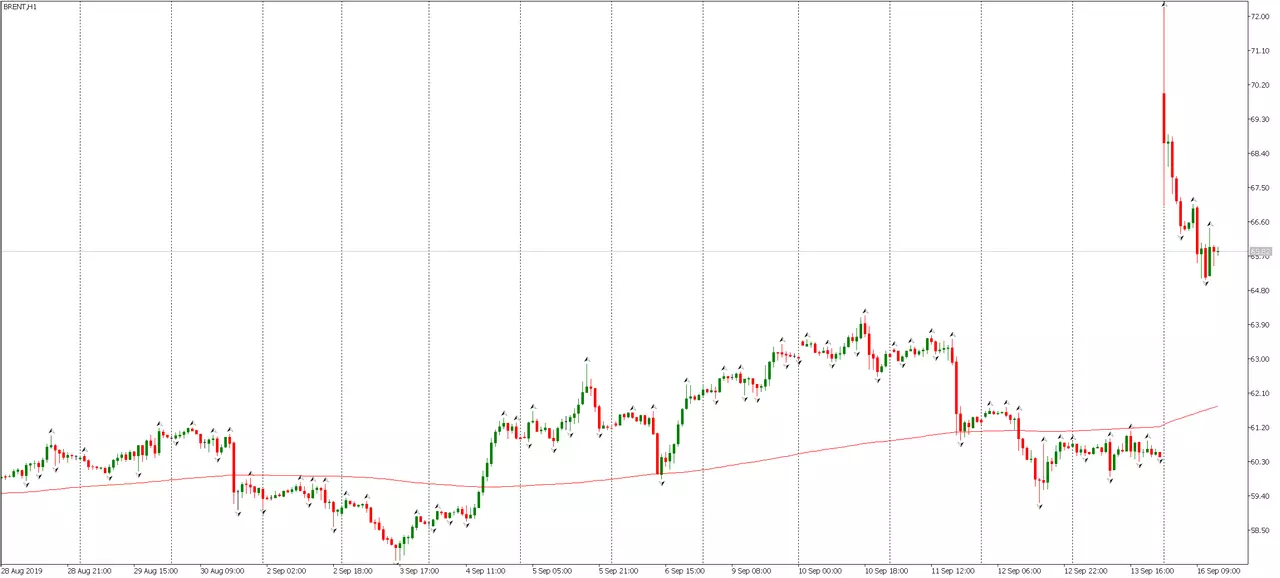The height and width of the screenshot is (578, 1280).
Task: Click the 66.60 price axis label
Action: [x=1260, y=222]
